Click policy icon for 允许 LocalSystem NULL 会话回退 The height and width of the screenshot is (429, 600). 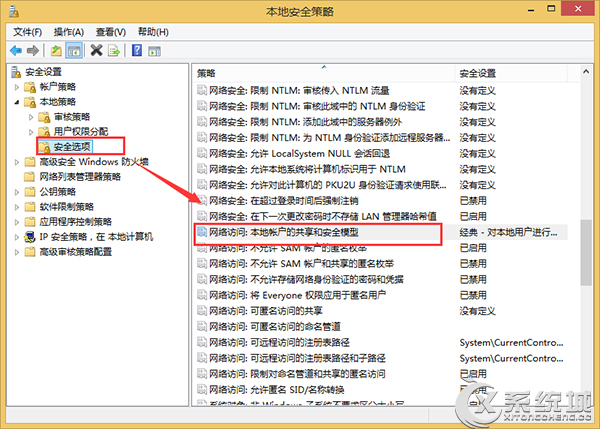202,153
